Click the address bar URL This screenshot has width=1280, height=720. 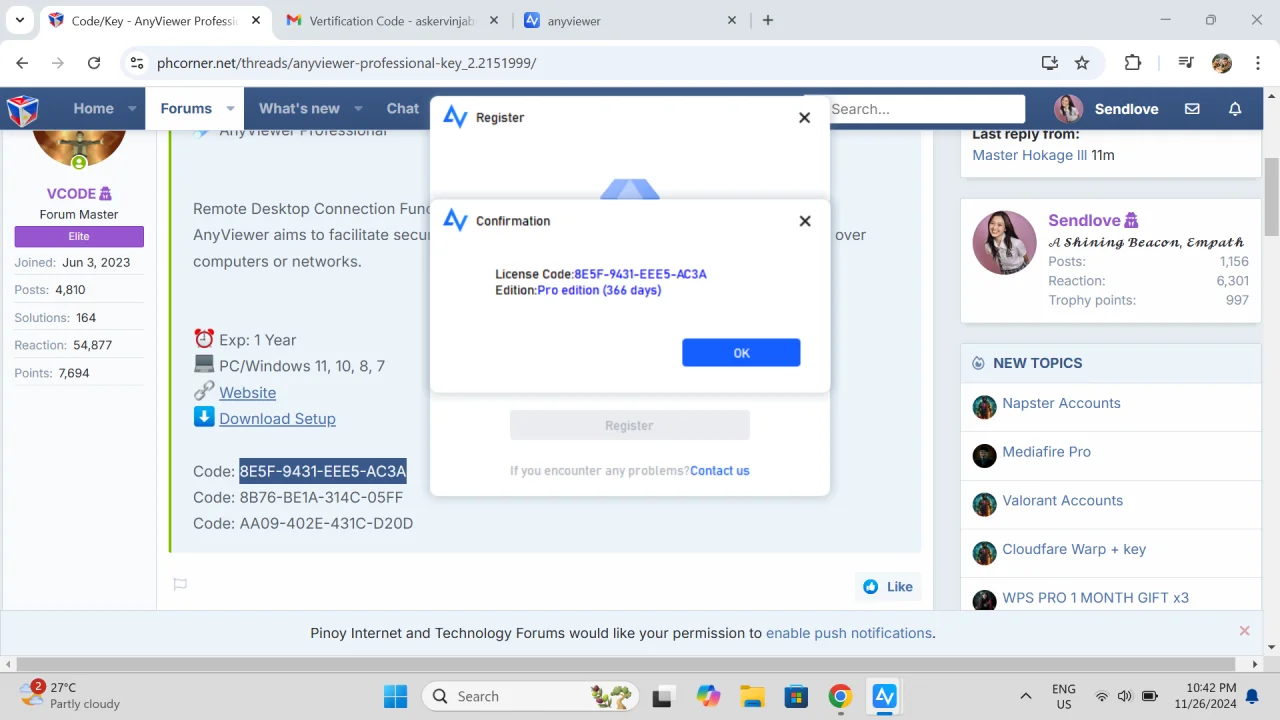pos(347,63)
